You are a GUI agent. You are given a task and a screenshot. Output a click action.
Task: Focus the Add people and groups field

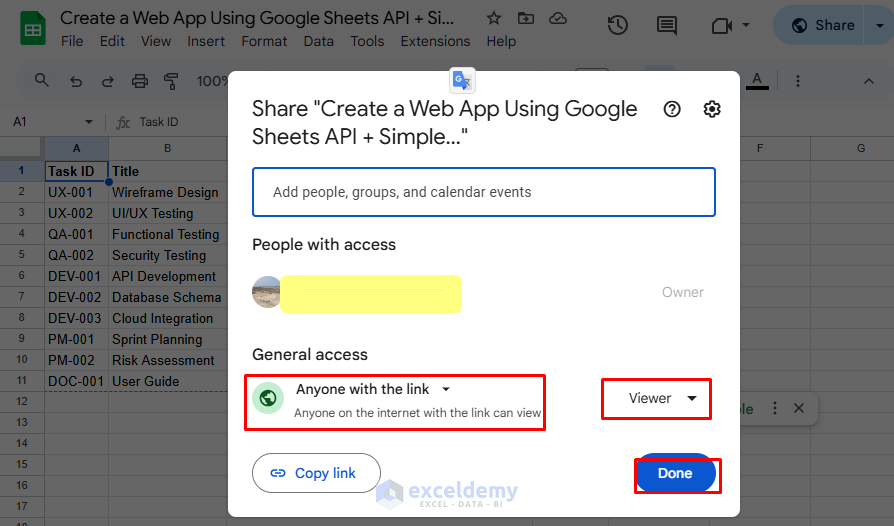pyautogui.click(x=483, y=192)
